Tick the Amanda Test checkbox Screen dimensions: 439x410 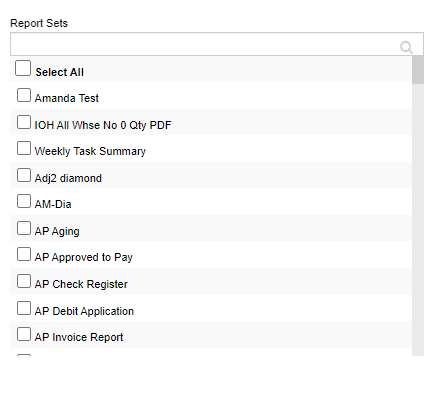[x=24, y=95]
